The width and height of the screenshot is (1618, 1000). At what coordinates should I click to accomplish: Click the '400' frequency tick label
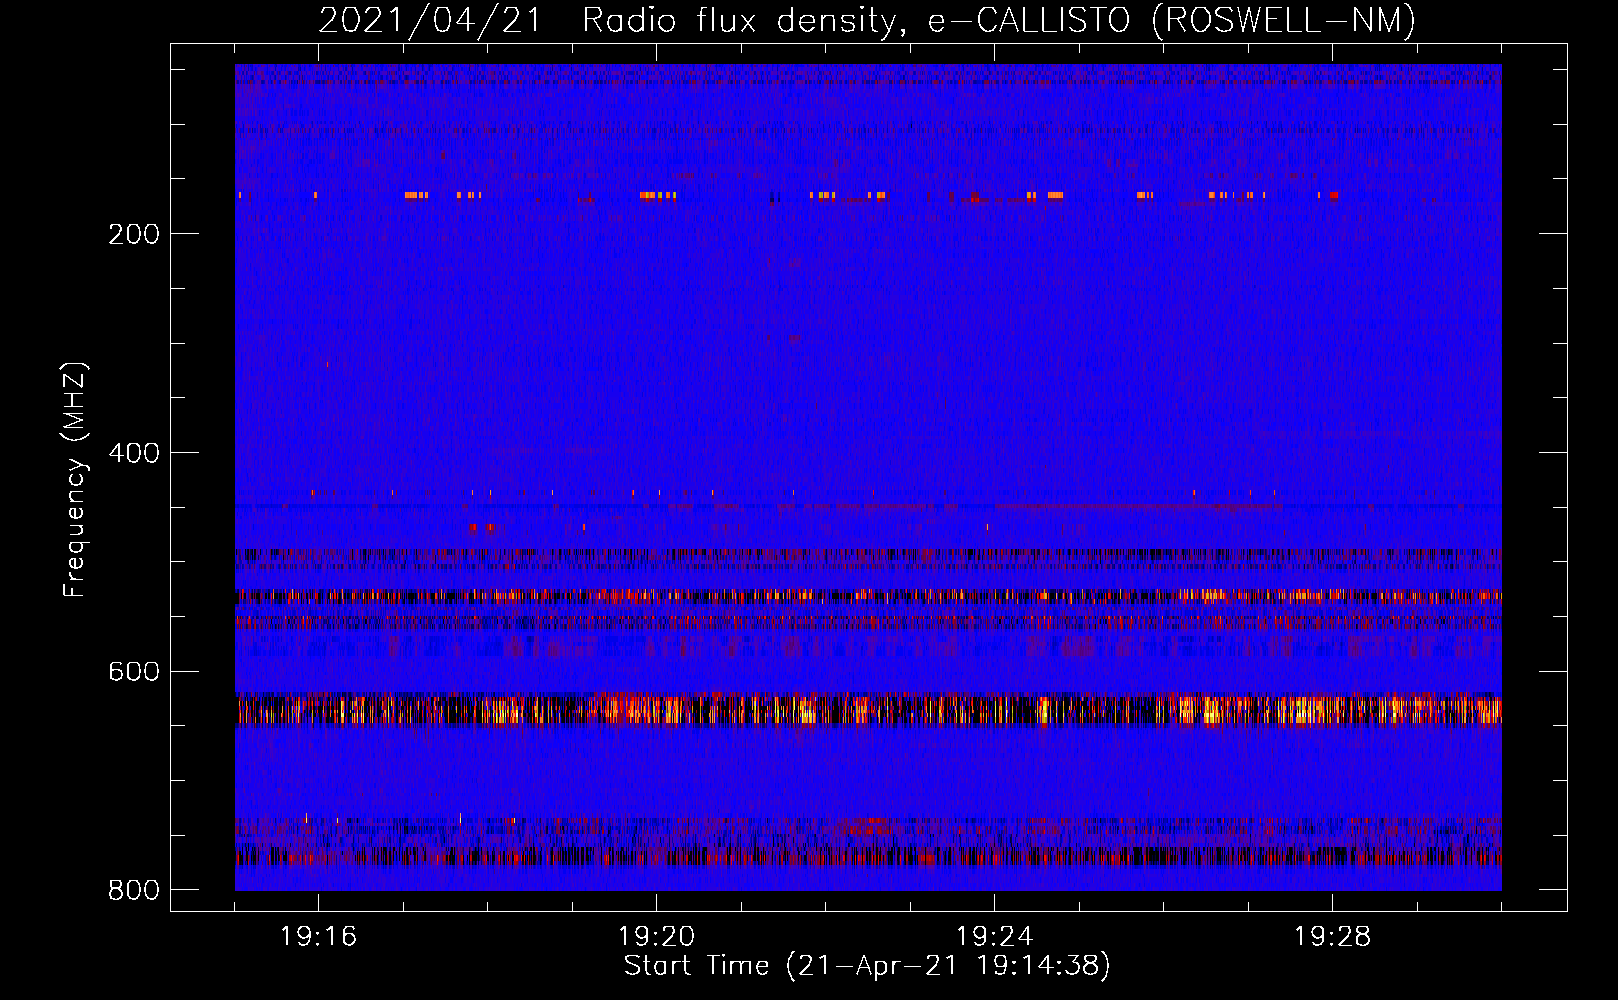tap(134, 453)
